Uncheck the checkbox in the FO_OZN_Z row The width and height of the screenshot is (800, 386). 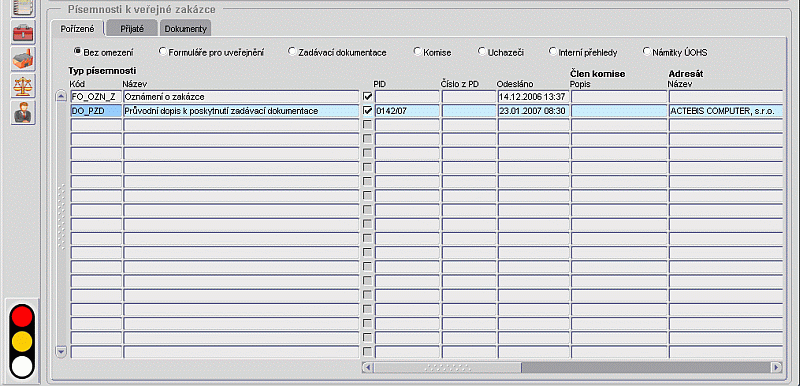pyautogui.click(x=367, y=96)
